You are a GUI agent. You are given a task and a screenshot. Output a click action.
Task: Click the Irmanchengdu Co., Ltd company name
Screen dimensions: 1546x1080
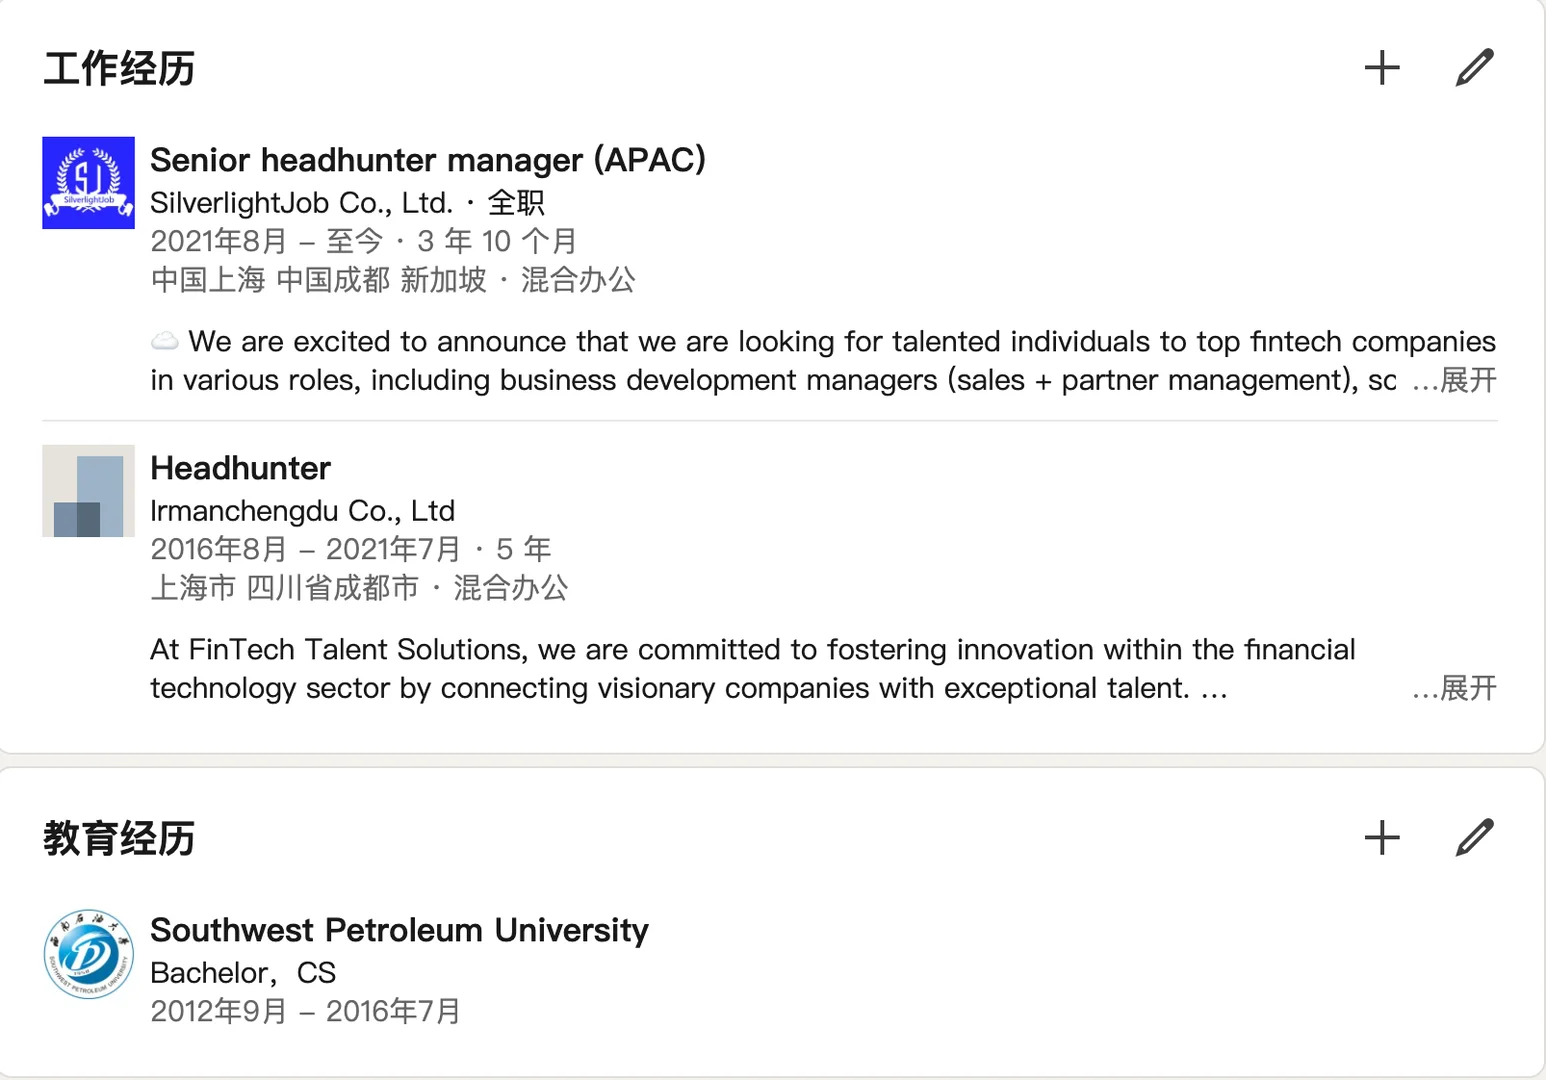[302, 511]
